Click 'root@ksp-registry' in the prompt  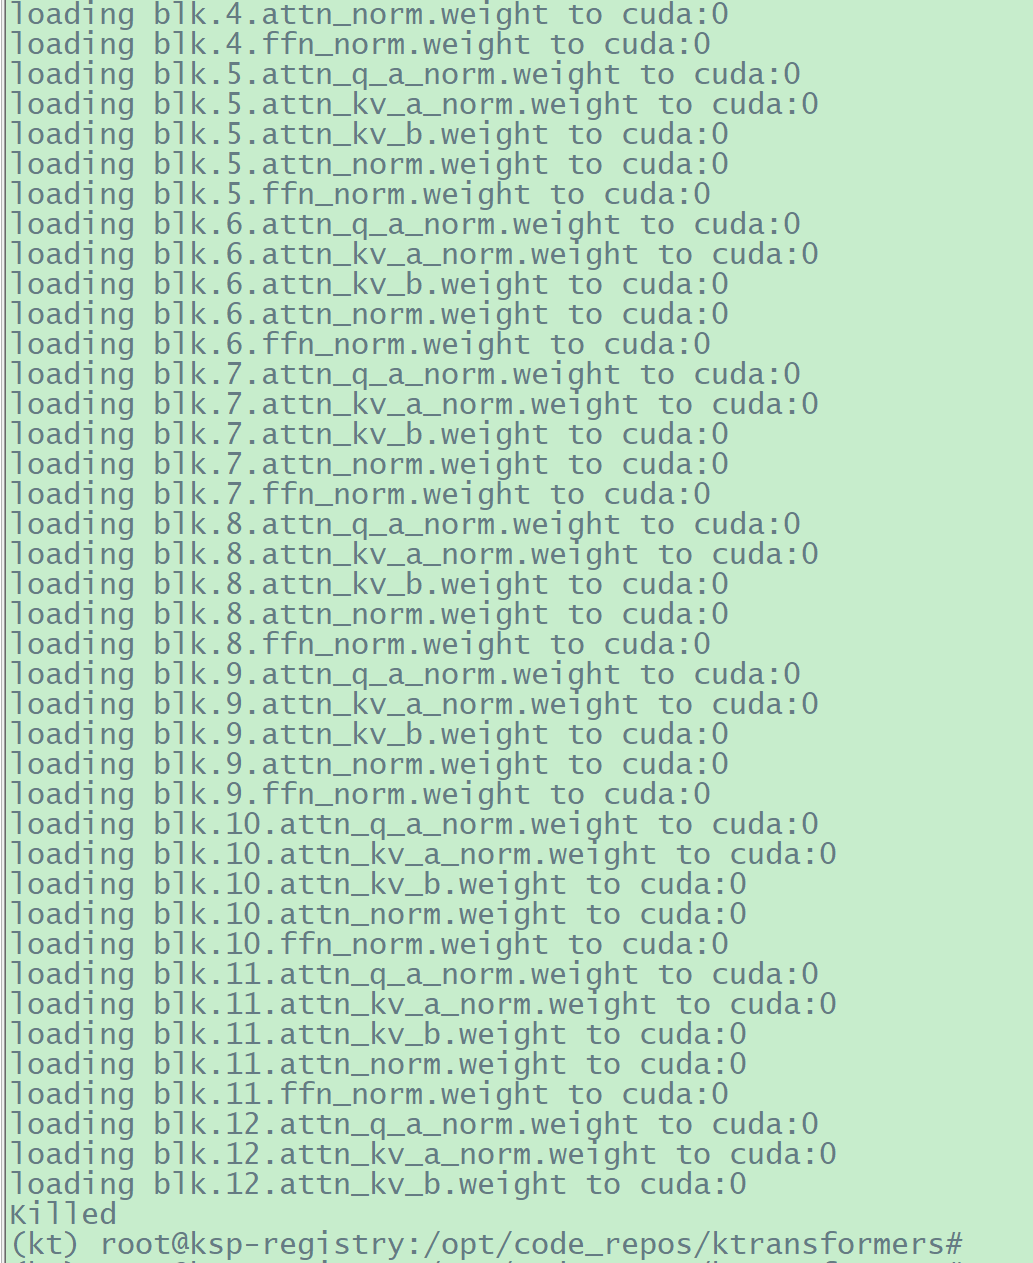[253, 1244]
